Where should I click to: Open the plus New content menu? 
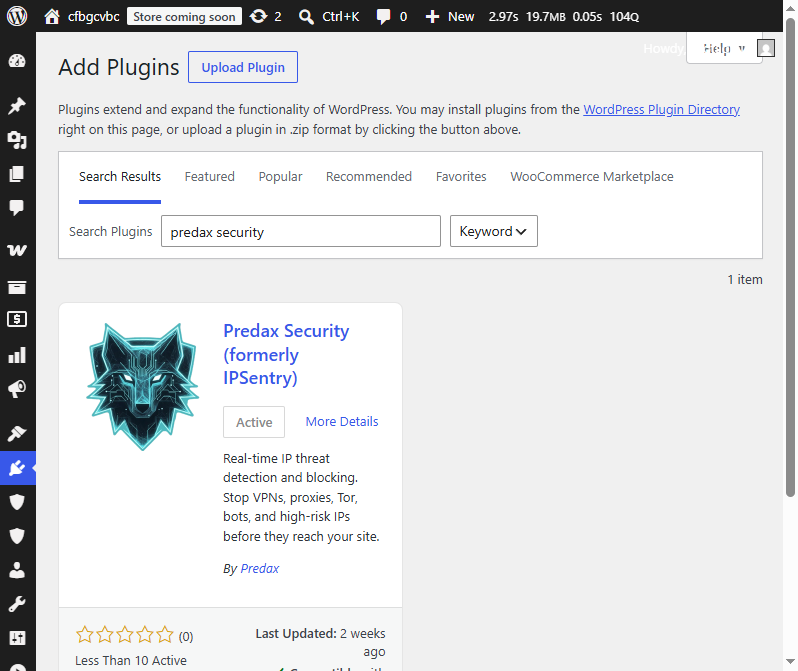pos(432,17)
